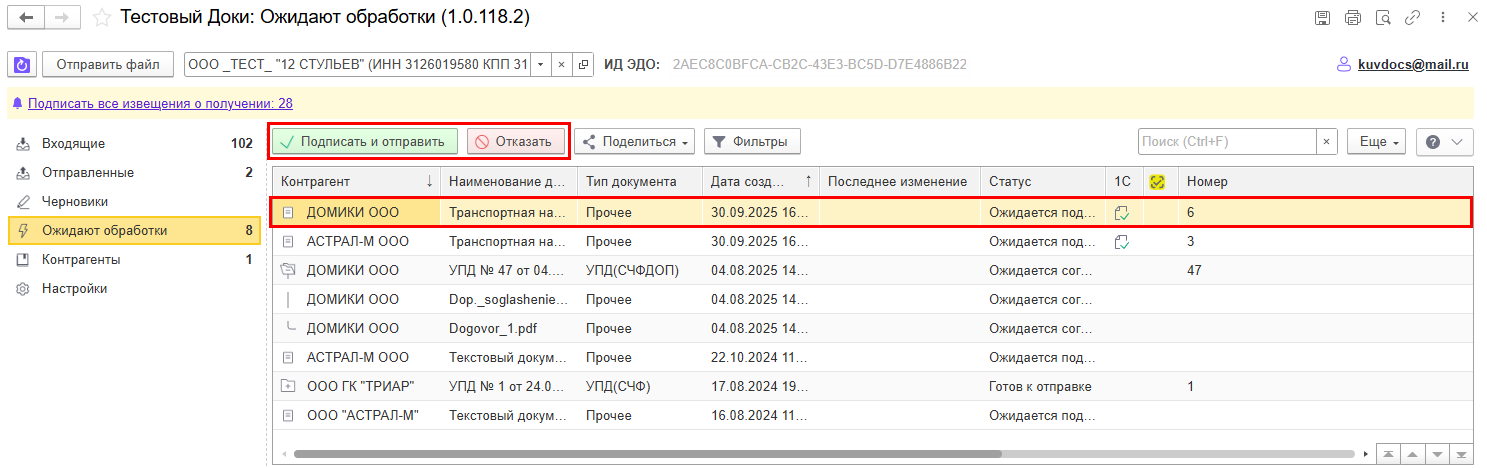The height and width of the screenshot is (468, 1487).
Task: Click the save (floppy disk) icon
Action: [x=1322, y=18]
